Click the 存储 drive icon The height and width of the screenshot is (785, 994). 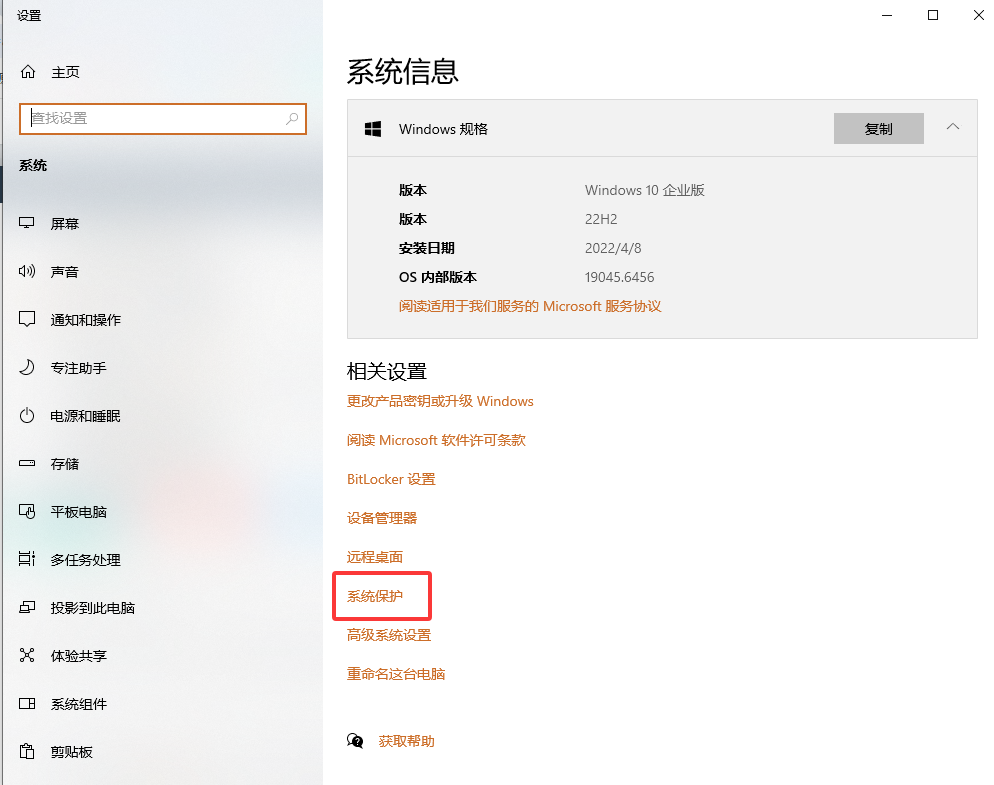pyautogui.click(x=27, y=463)
